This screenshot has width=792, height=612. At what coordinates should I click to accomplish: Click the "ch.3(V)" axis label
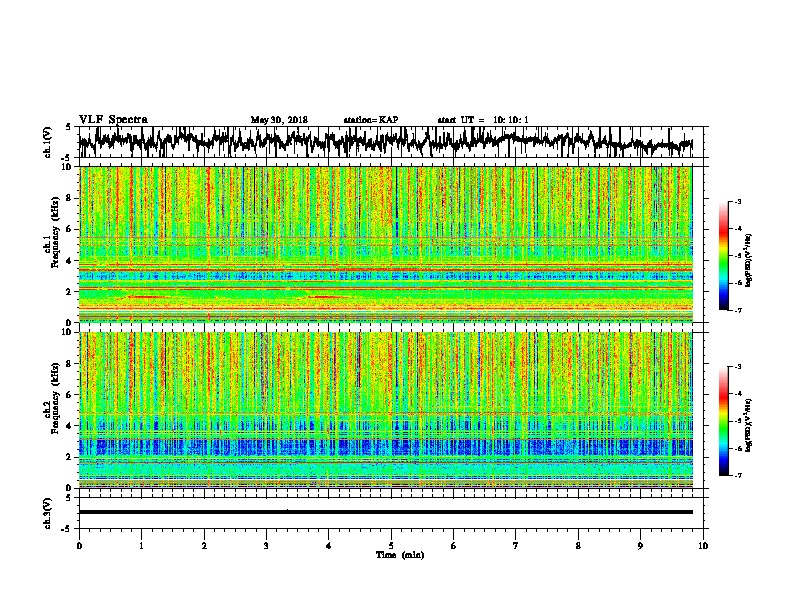pyautogui.click(x=48, y=513)
